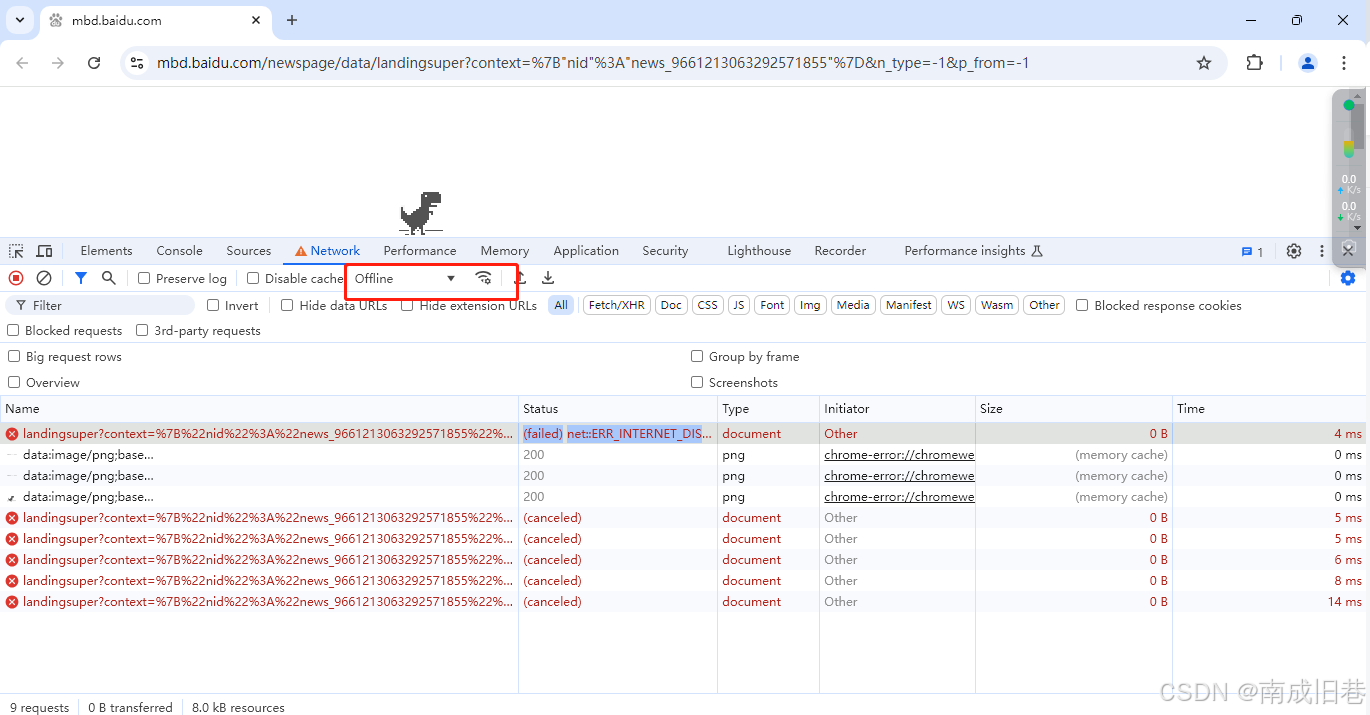Open the network search panel
This screenshot has height=715, width=1370.
click(x=108, y=278)
